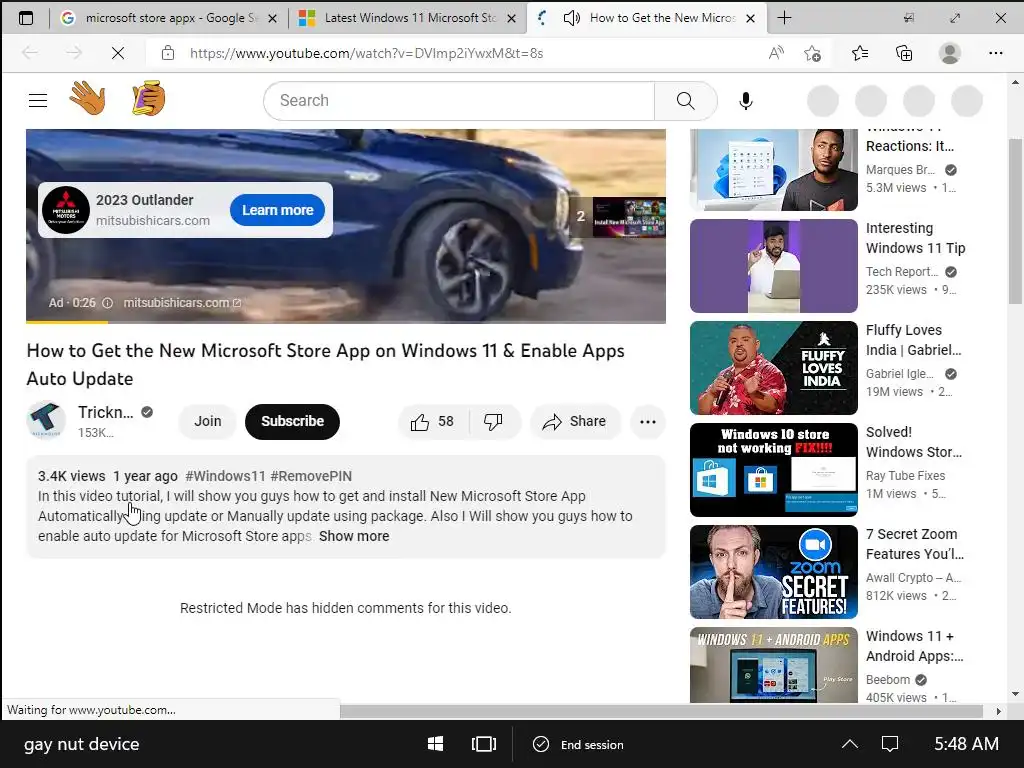This screenshot has height=768, width=1024.
Task: Click the #Windows11 hashtag
Action: [225, 476]
